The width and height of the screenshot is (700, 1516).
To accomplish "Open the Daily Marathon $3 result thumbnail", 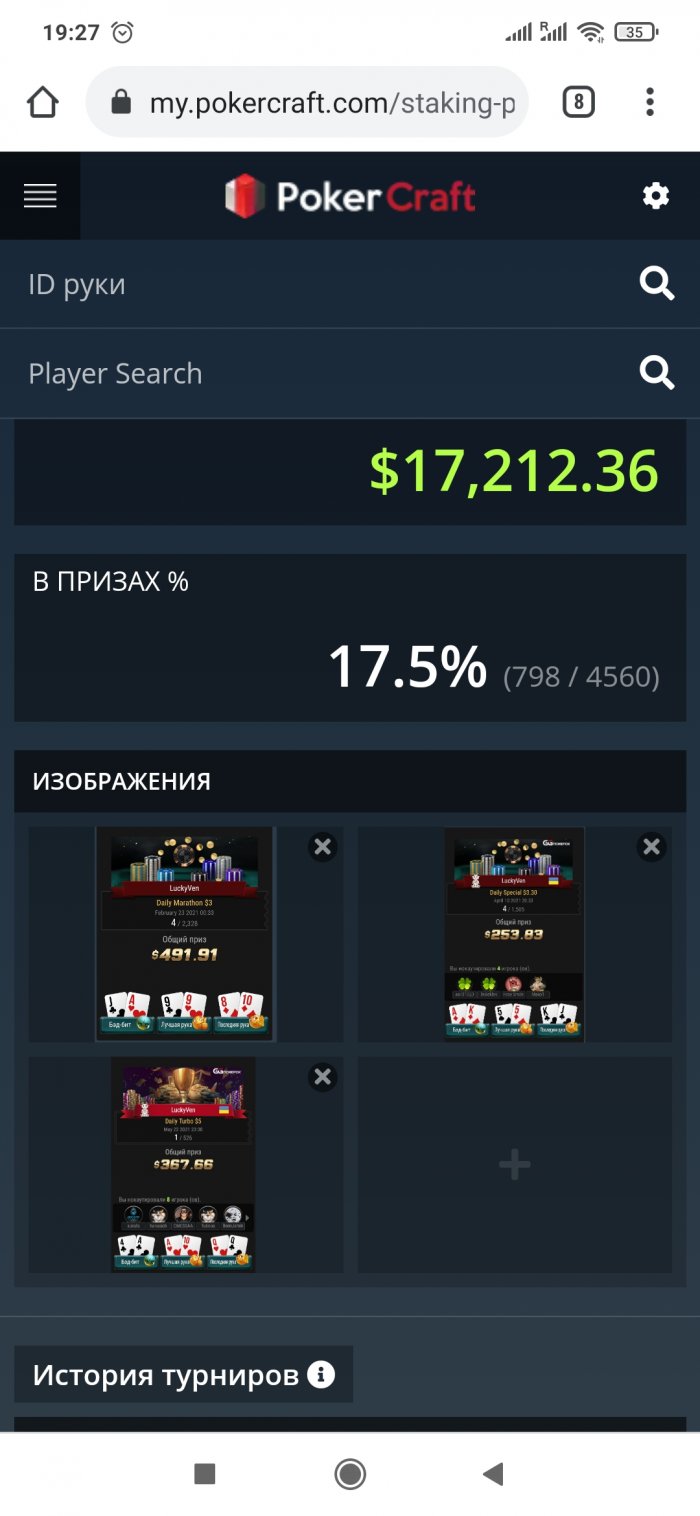I will click(185, 934).
